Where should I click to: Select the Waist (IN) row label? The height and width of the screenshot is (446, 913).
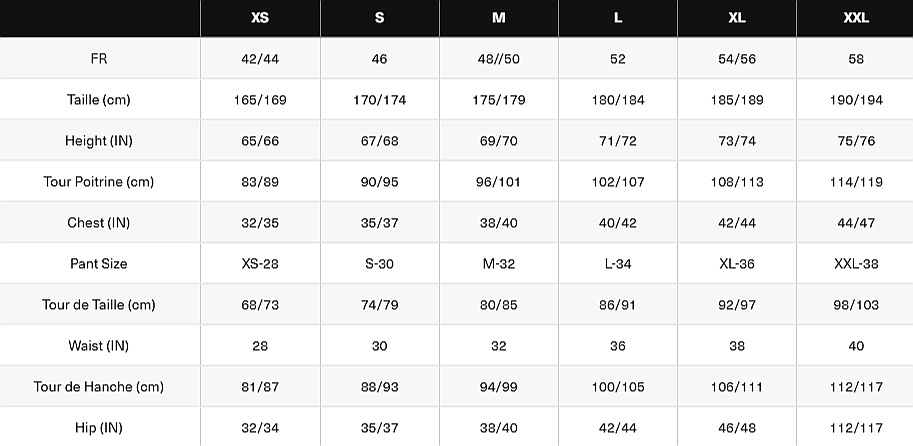(99, 346)
